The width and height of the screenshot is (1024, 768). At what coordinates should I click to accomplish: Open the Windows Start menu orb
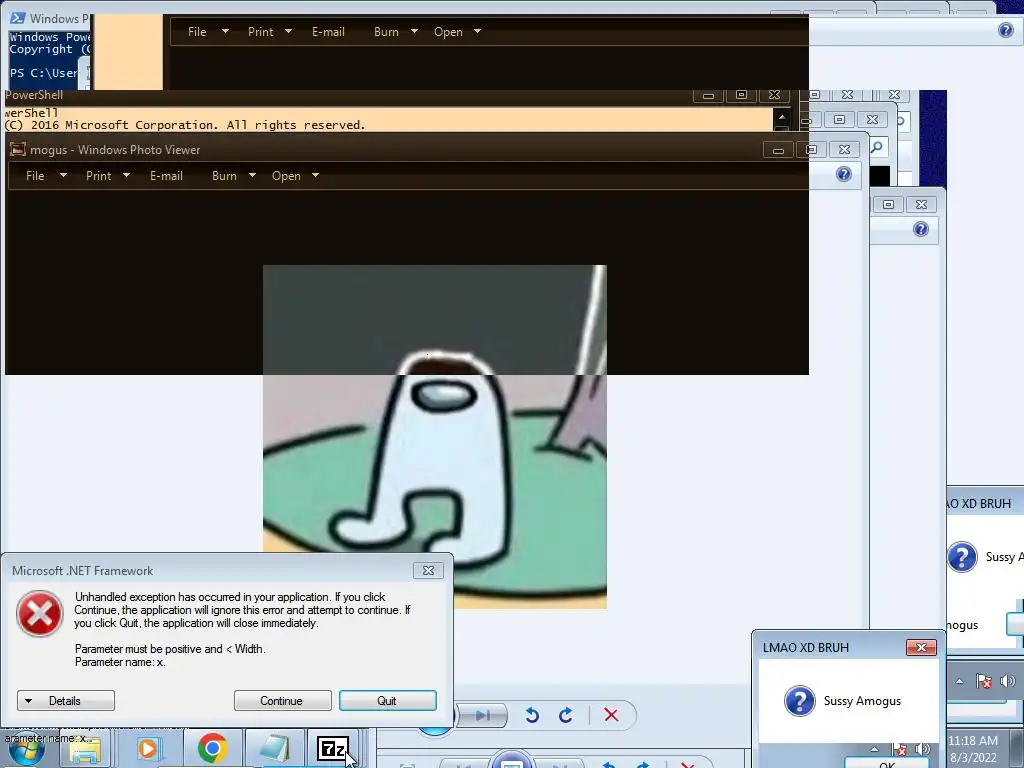point(26,752)
